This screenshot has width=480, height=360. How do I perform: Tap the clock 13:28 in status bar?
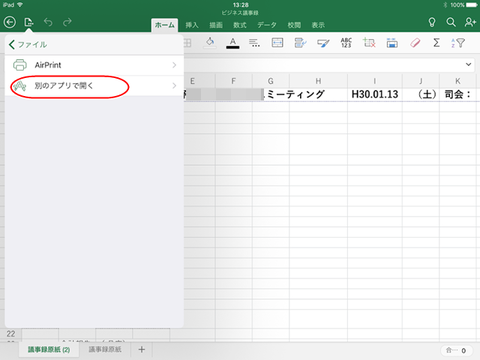point(241,5)
